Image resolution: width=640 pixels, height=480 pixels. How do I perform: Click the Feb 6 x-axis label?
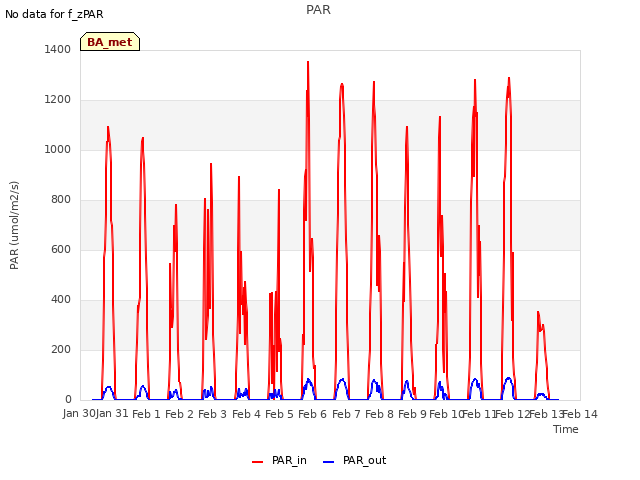(x=312, y=414)
